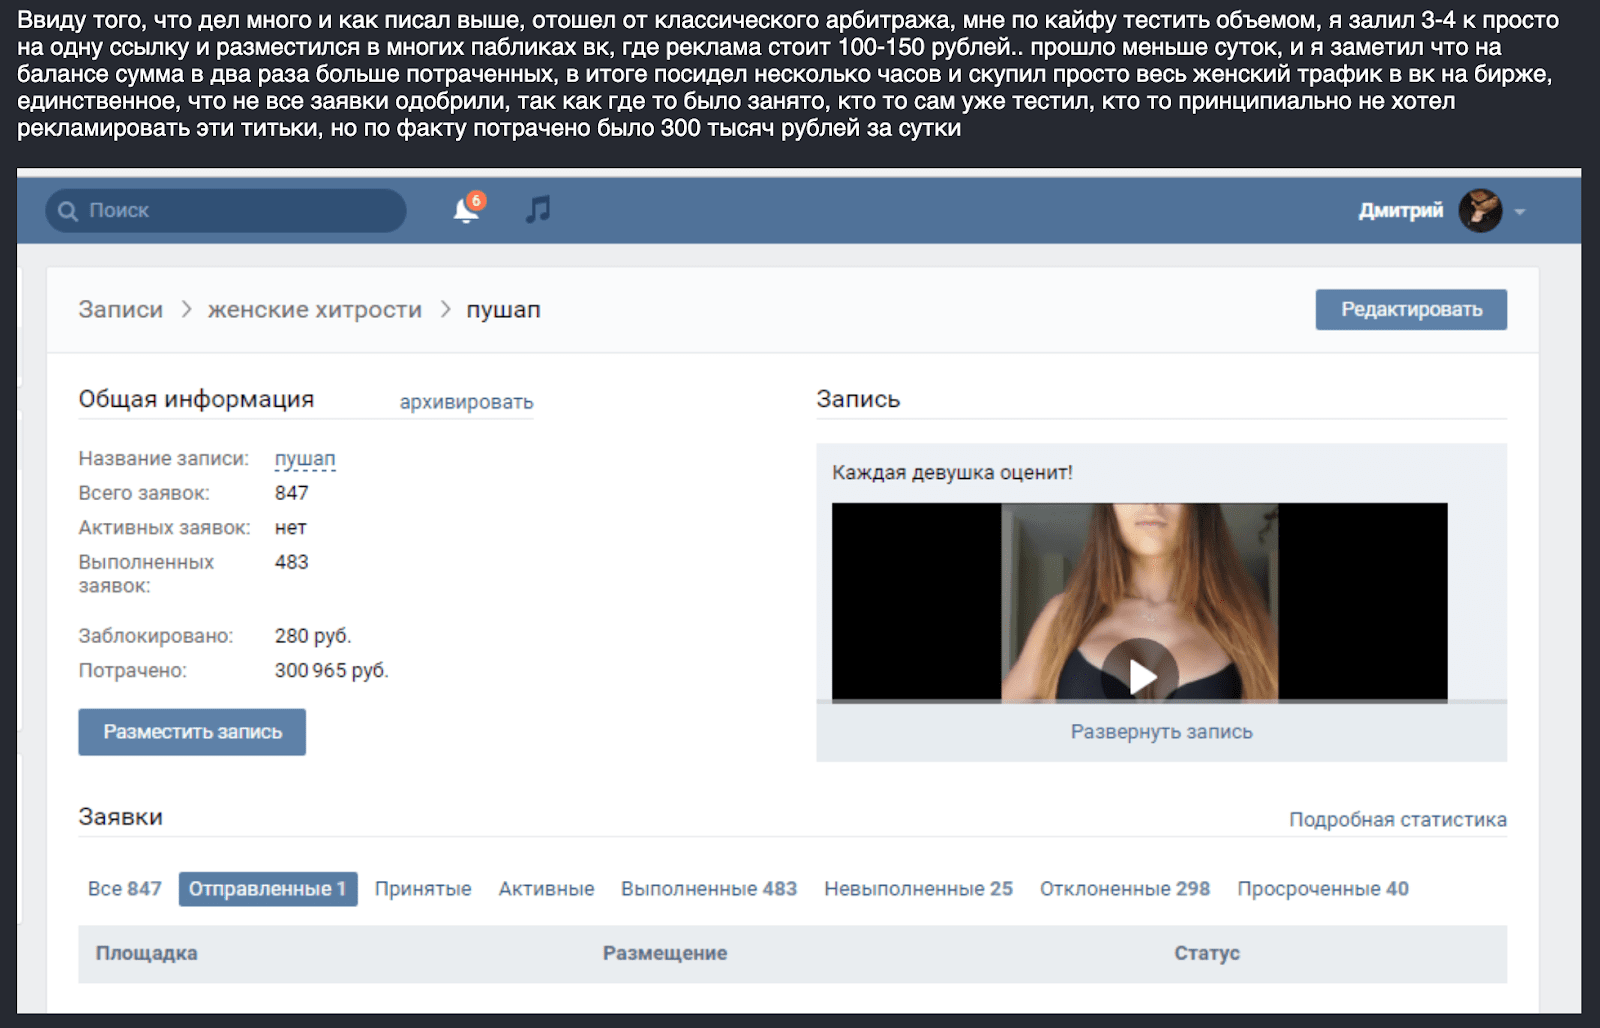The width and height of the screenshot is (1600, 1028).
Task: Click the архивировать link
Action: click(466, 402)
